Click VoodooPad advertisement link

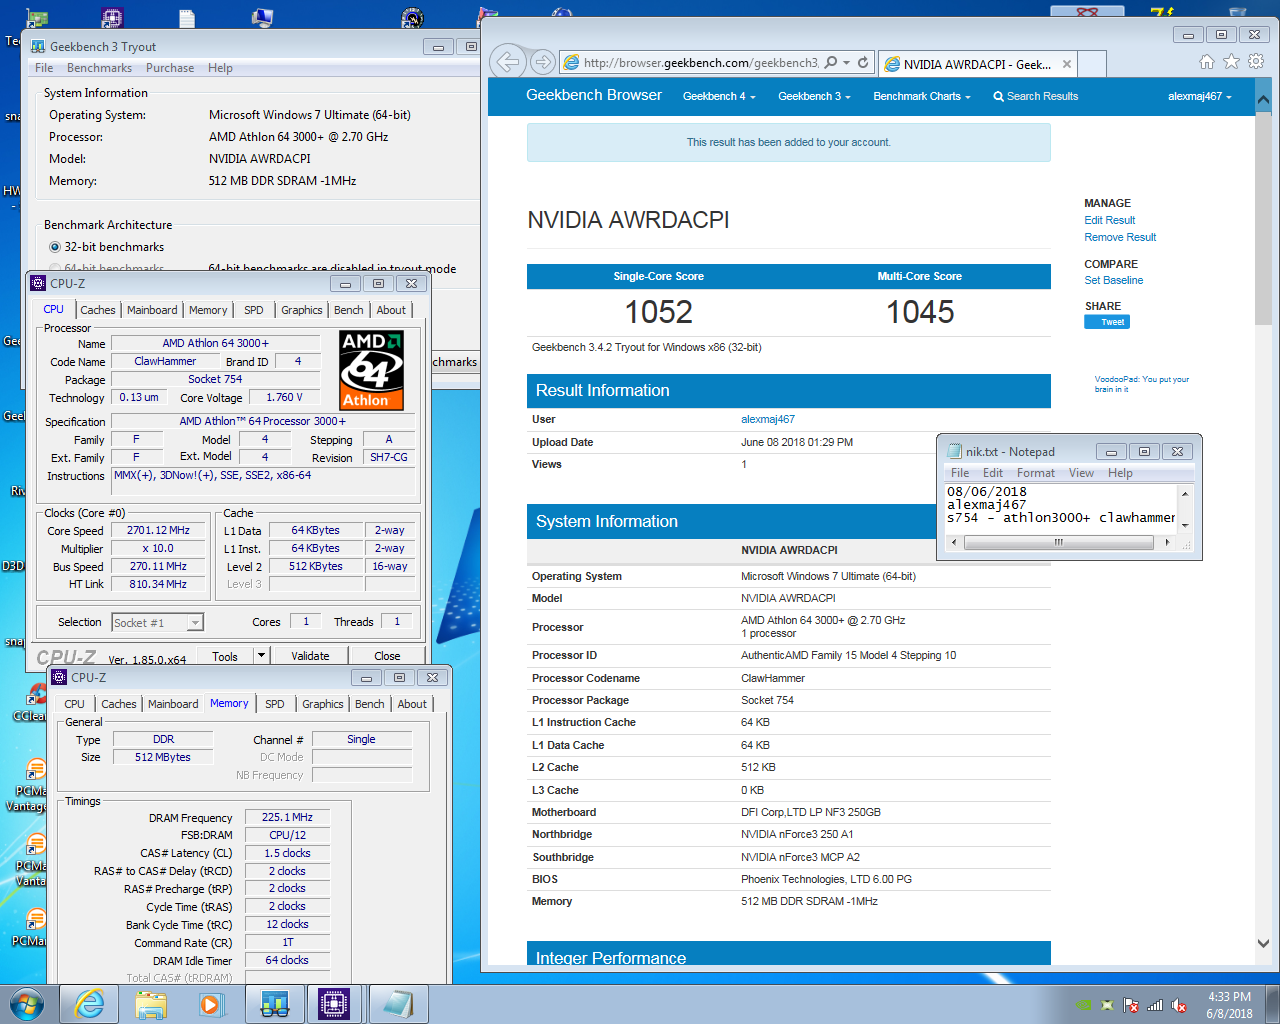click(1141, 384)
